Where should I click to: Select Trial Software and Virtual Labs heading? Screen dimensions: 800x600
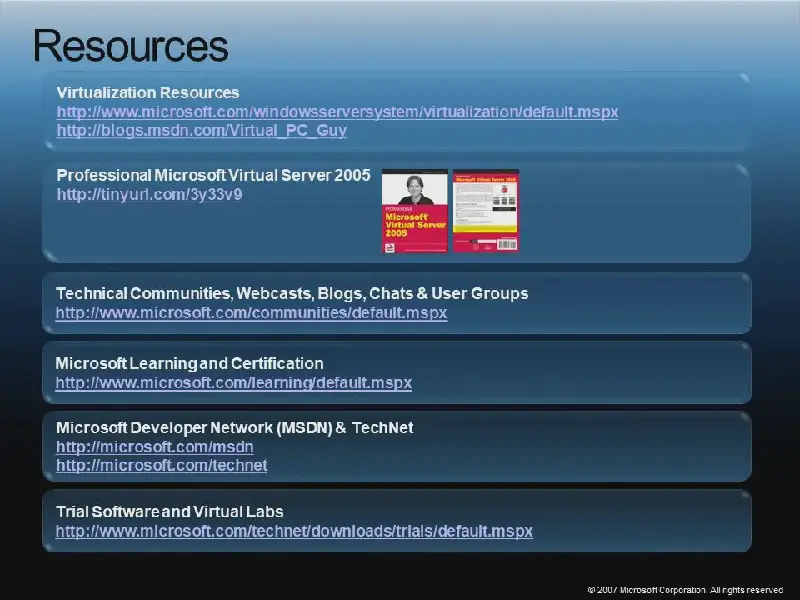click(169, 512)
